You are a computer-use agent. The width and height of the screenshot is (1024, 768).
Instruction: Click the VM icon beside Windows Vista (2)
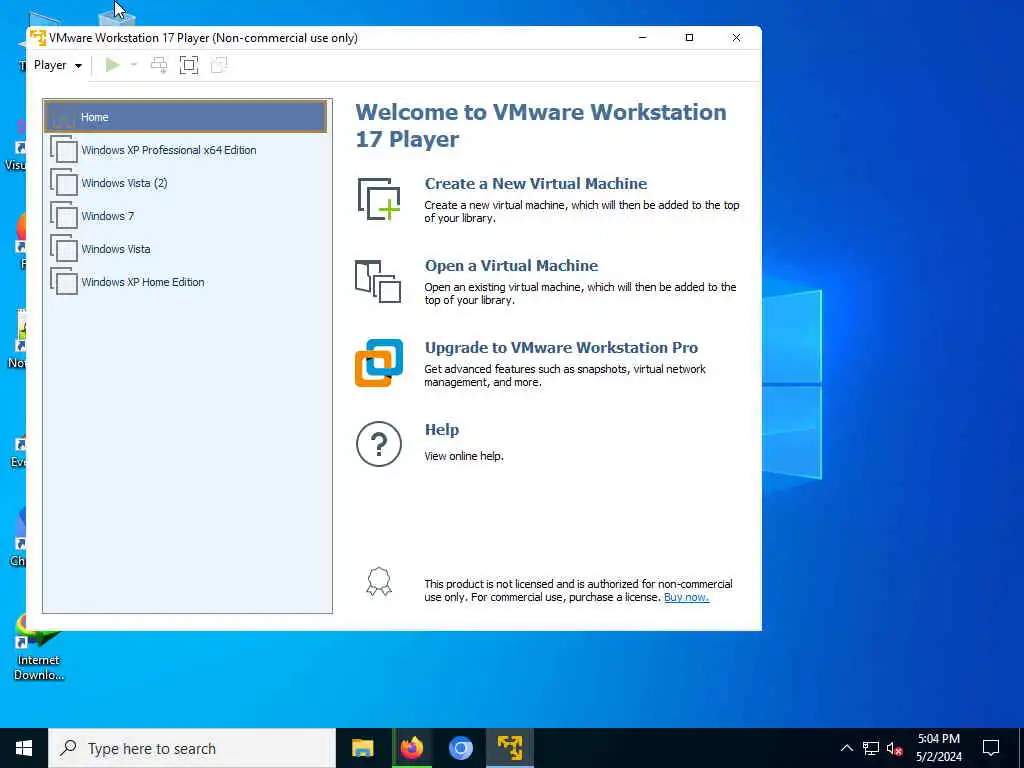click(64, 182)
